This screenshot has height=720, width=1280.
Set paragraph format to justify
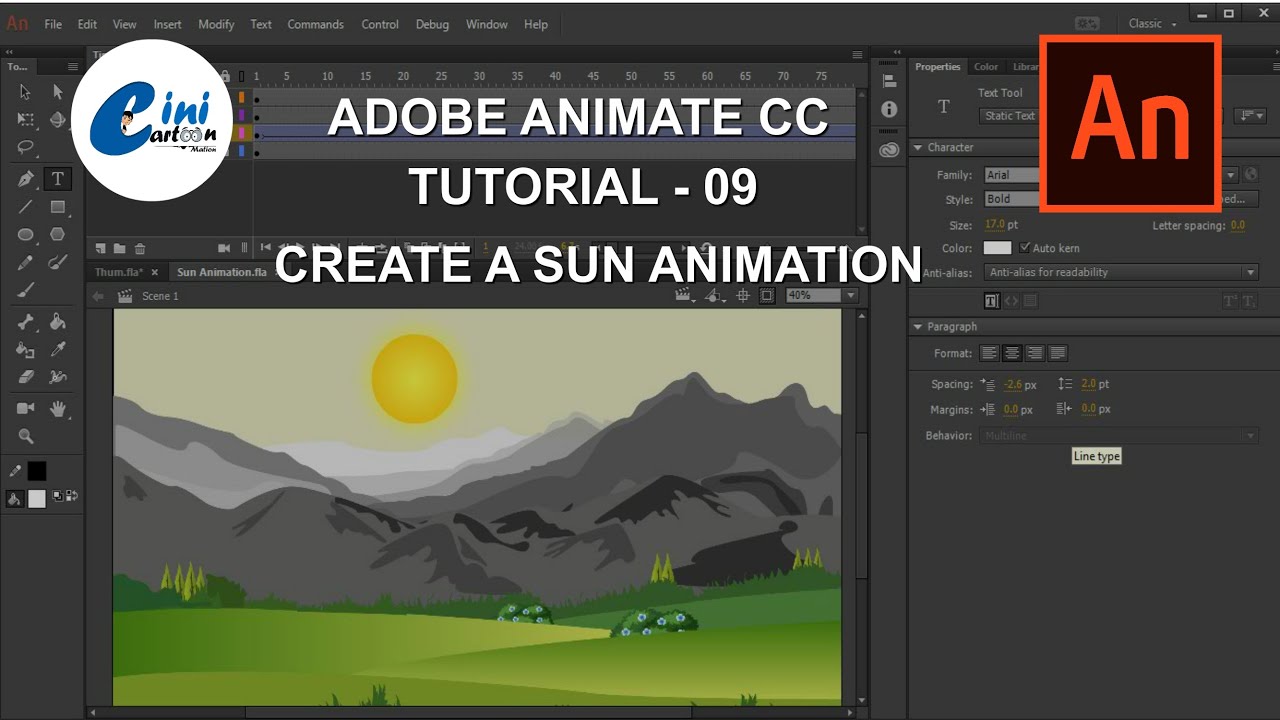(x=1058, y=353)
